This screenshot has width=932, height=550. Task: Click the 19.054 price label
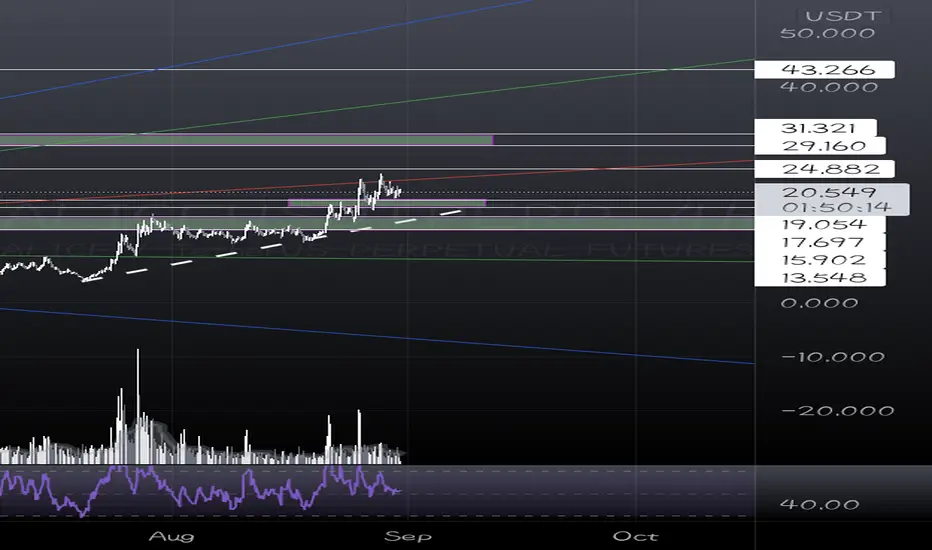(820, 224)
